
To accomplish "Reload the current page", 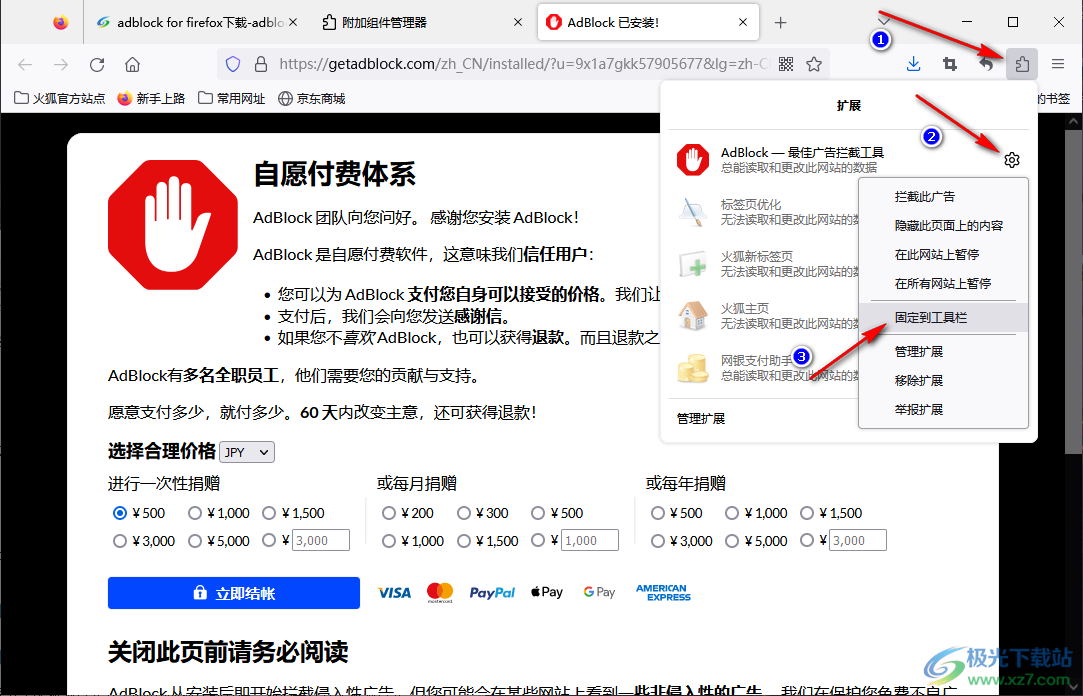I will point(97,64).
